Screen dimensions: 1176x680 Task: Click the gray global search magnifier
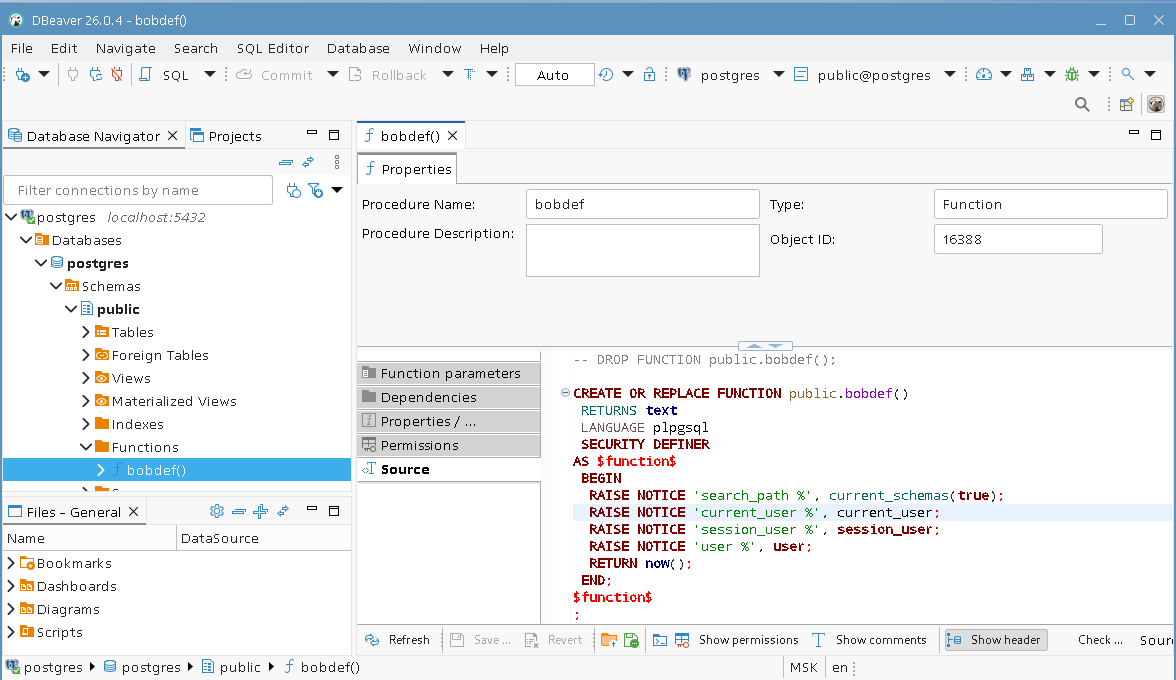(x=1082, y=104)
